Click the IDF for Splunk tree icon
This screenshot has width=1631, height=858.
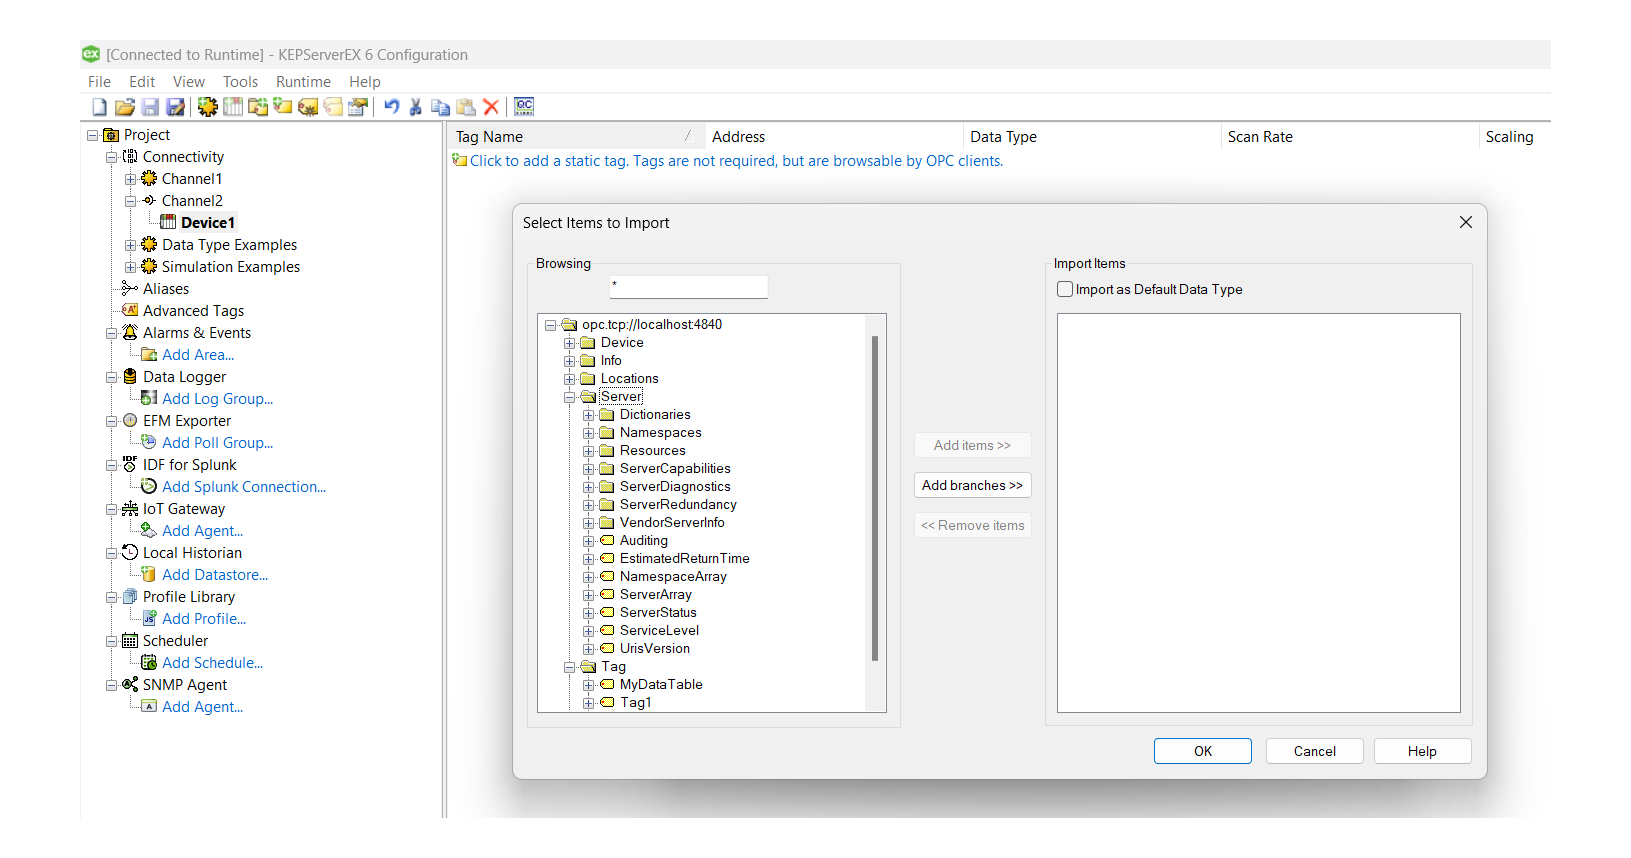tap(130, 465)
